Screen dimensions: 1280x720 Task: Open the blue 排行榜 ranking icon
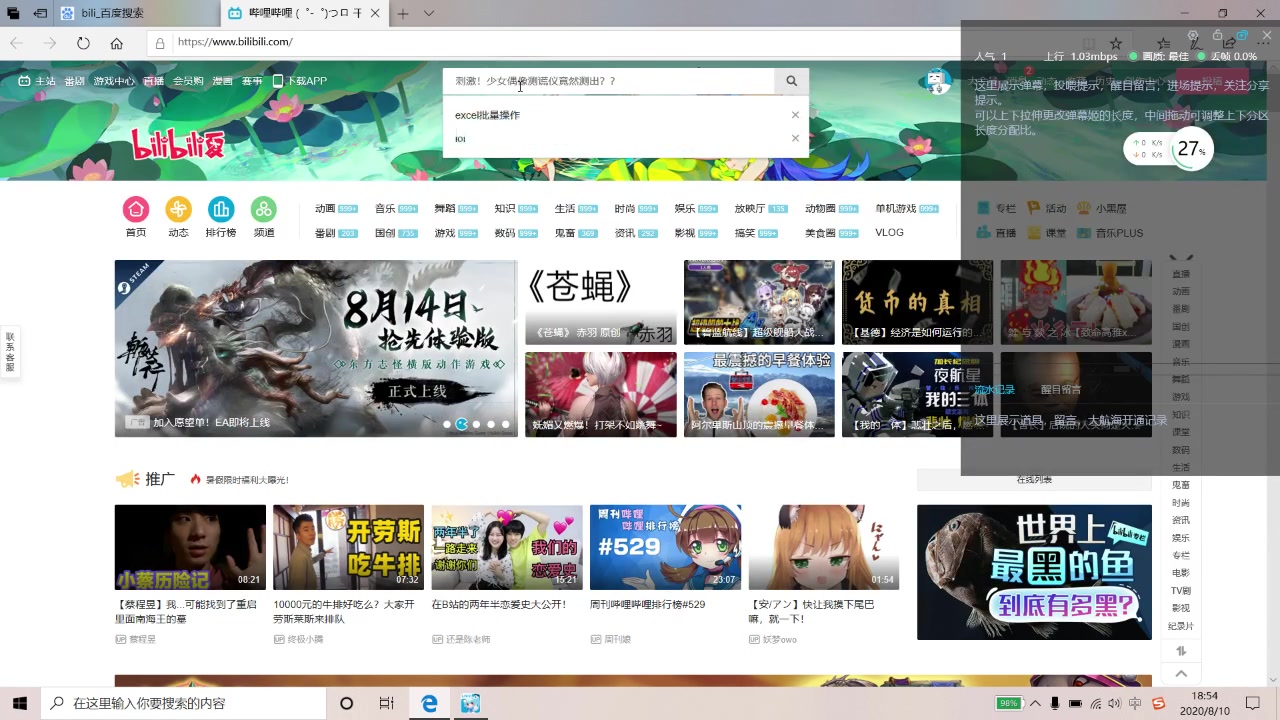[x=221, y=209]
